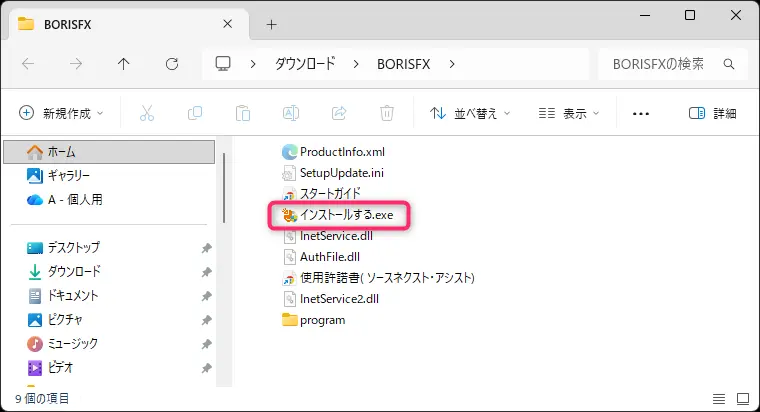This screenshot has height=412, width=760.
Task: Go forward with the right arrow
Action: 76,64
